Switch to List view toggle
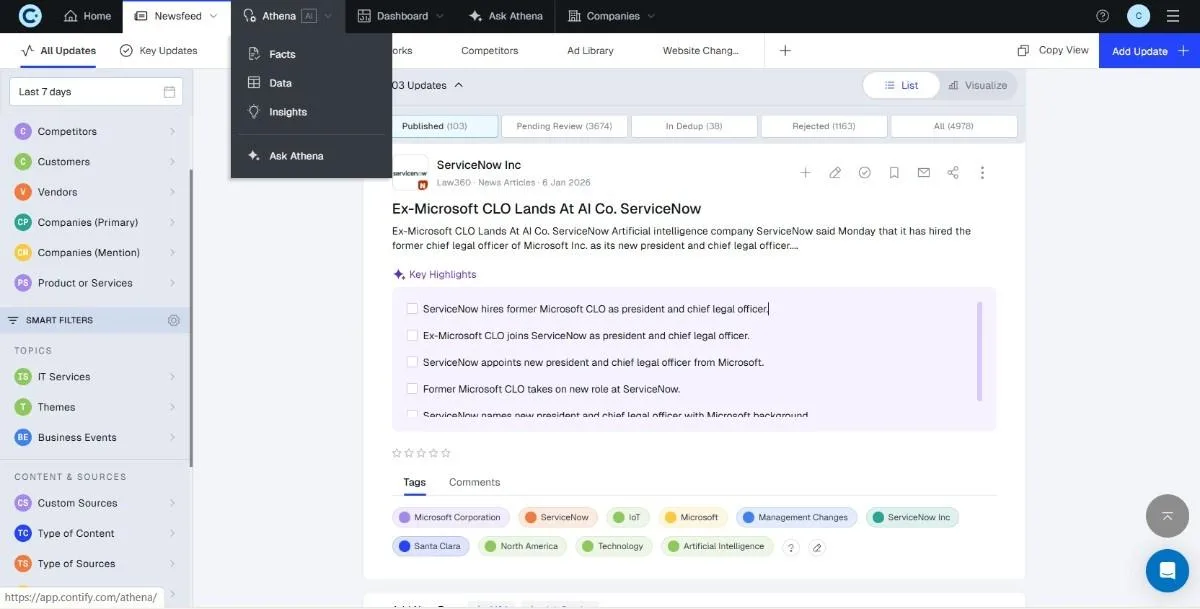The image size is (1200, 609). [x=902, y=85]
